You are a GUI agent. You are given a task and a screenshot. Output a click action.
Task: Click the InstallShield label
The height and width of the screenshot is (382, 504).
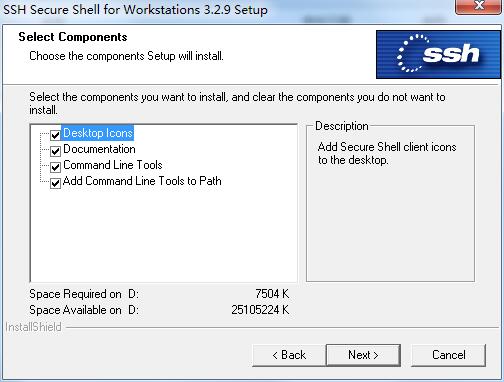[x=33, y=327]
